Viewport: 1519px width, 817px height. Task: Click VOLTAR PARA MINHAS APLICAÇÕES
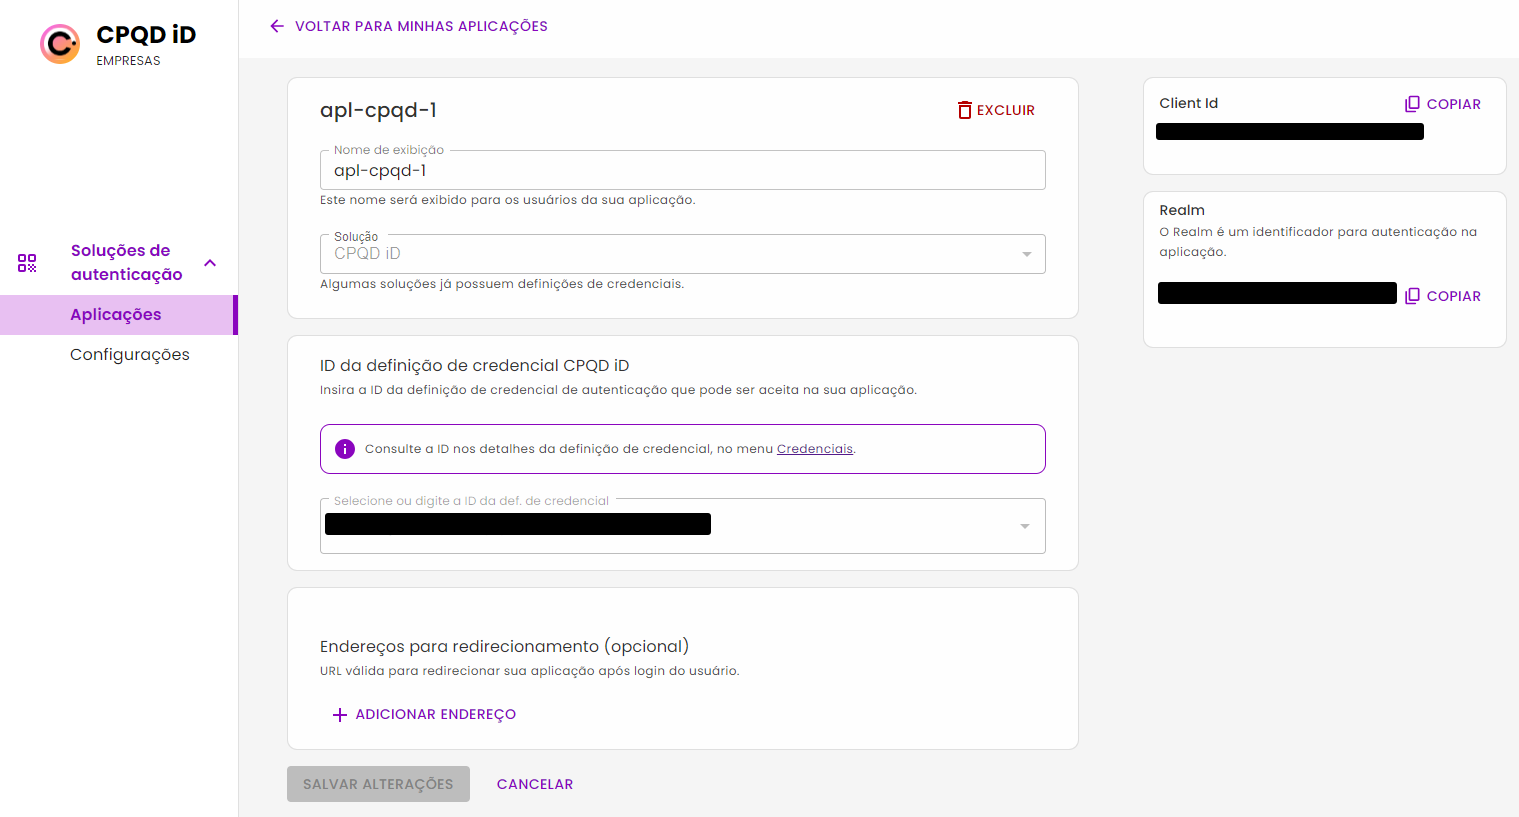[420, 26]
